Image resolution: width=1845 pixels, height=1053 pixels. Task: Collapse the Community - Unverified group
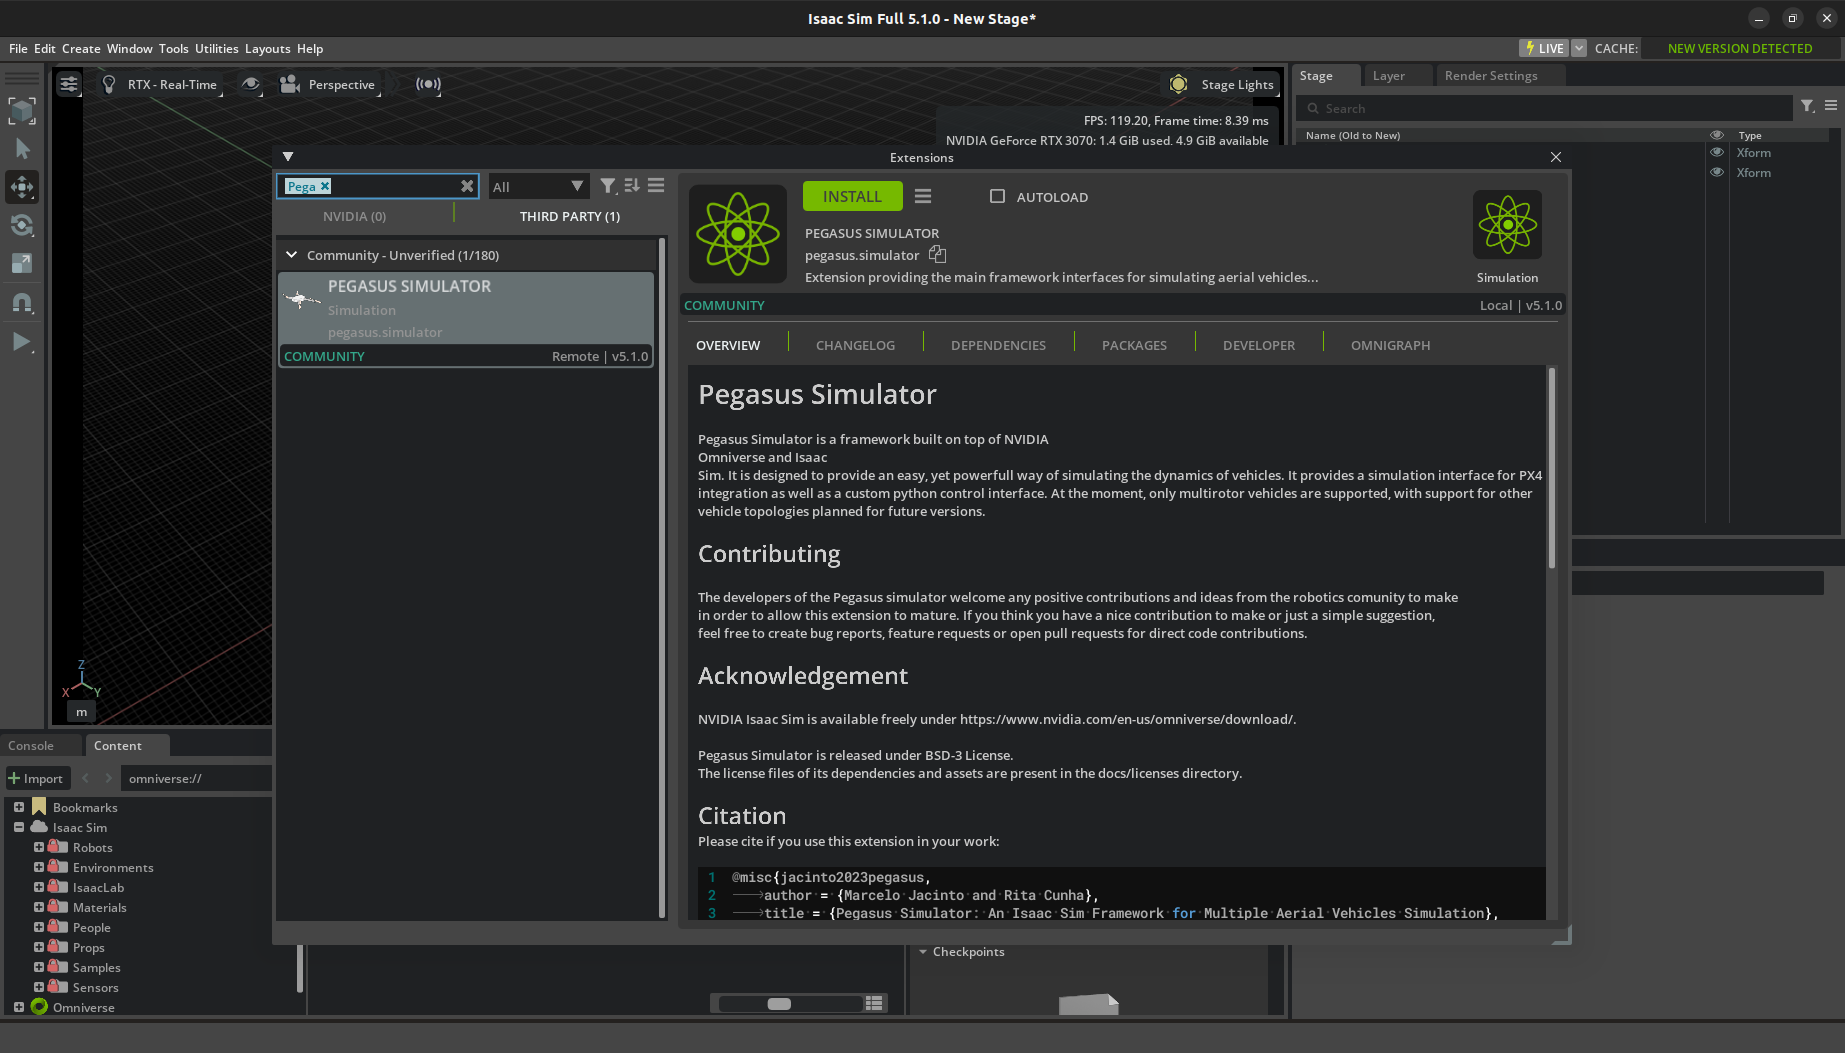pyautogui.click(x=292, y=255)
